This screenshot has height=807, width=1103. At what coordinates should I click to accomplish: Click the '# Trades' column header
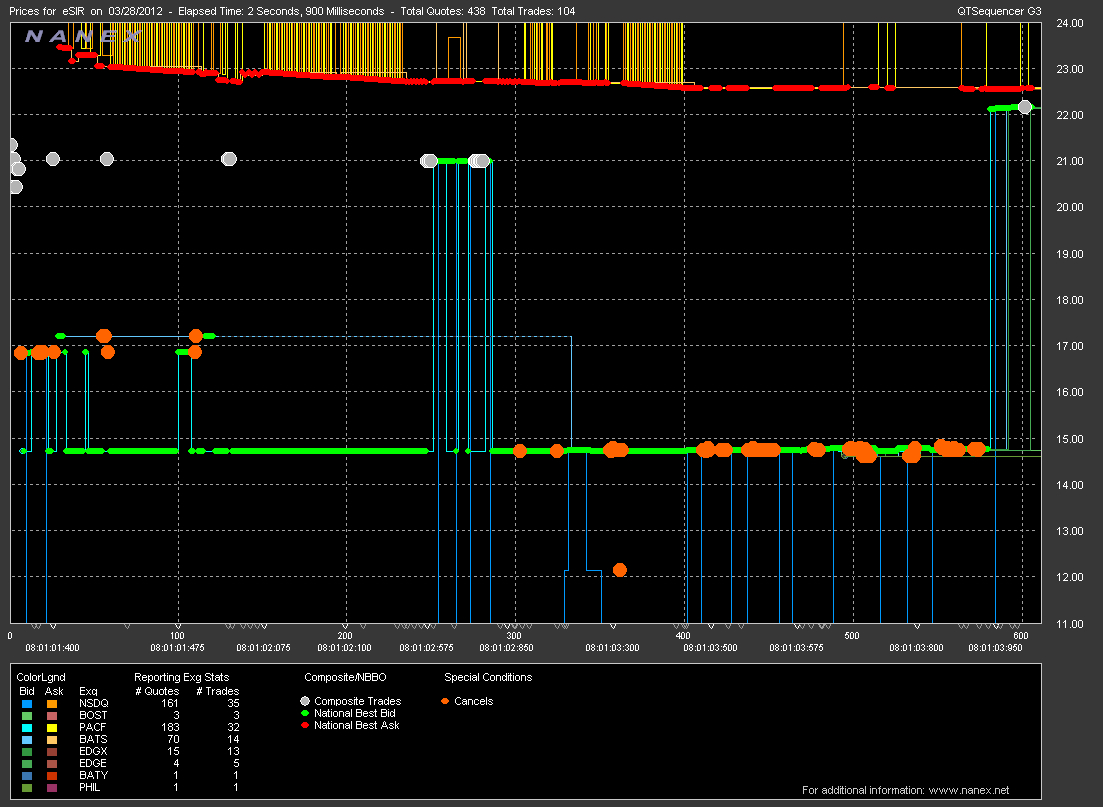point(217,692)
